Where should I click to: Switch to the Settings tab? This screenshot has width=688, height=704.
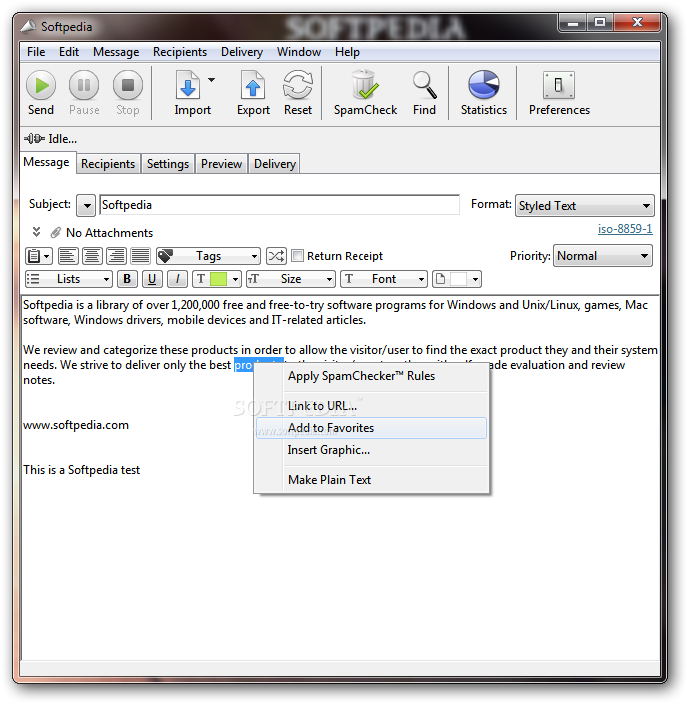168,164
